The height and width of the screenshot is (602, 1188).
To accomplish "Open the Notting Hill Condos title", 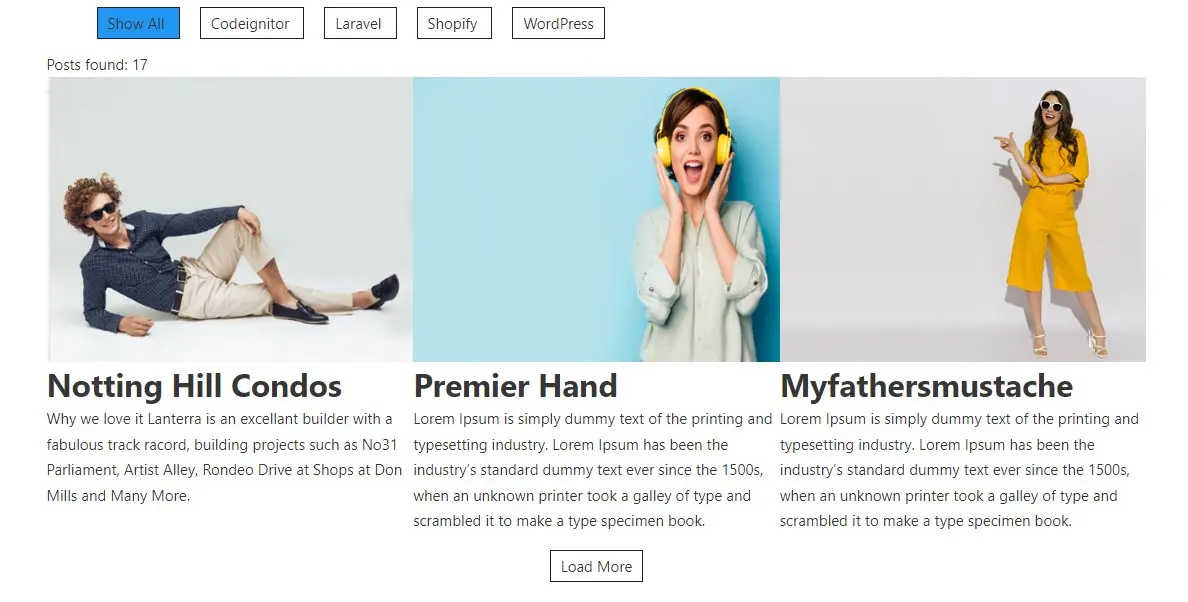I will coord(195,386).
